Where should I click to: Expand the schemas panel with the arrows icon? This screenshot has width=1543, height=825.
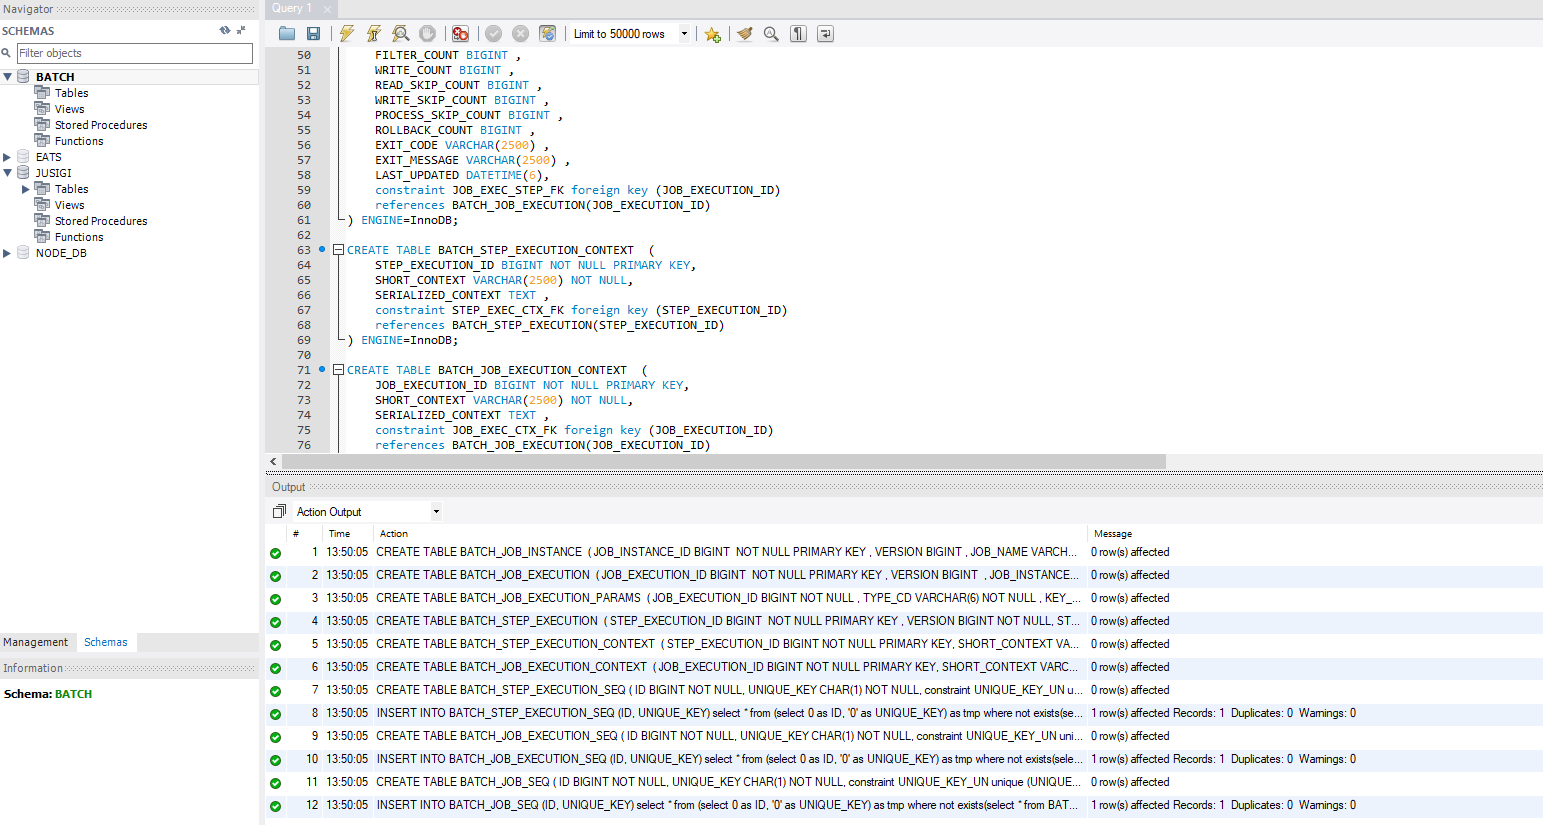tap(241, 31)
